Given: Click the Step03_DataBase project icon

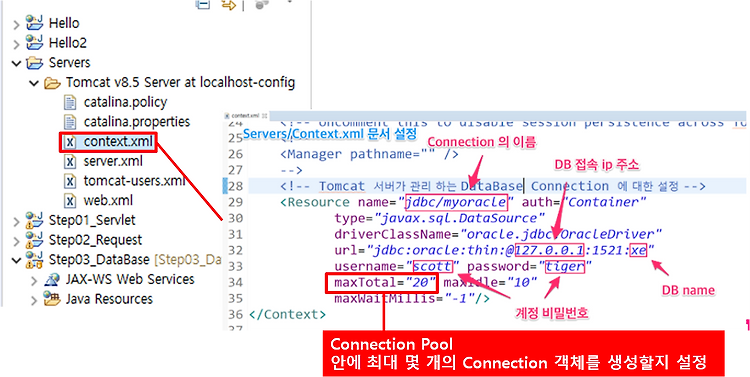Looking at the screenshot, I should click(34, 260).
